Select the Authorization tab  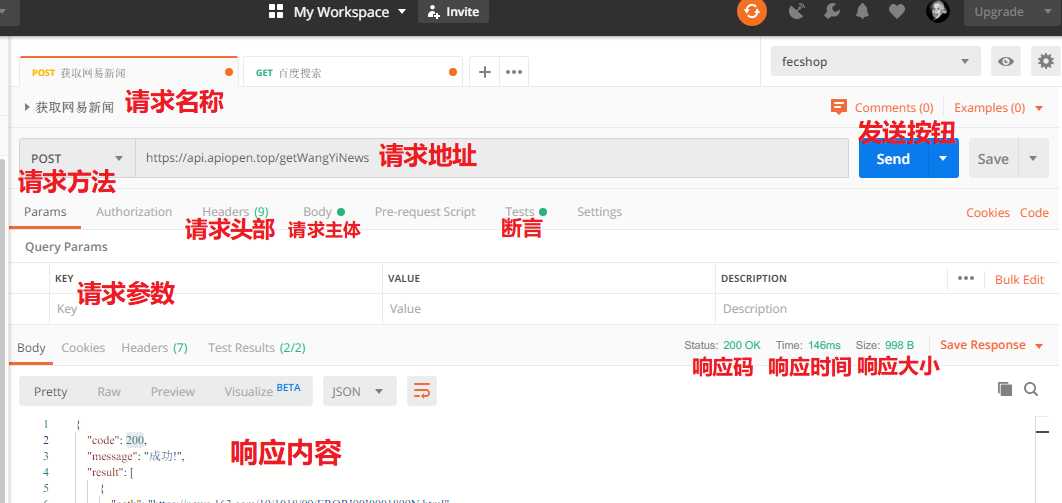coord(134,212)
